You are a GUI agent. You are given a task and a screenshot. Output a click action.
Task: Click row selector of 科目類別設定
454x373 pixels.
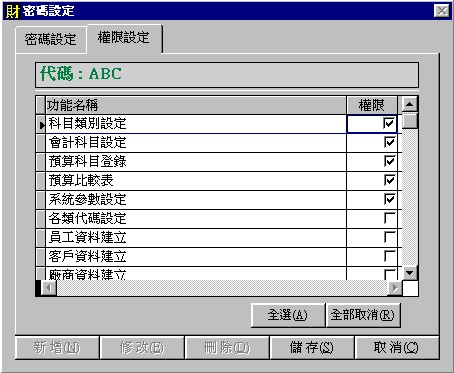pos(41,124)
